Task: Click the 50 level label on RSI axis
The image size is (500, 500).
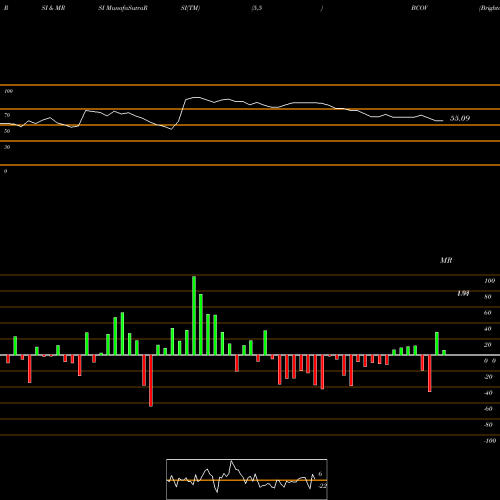Action: pyautogui.click(x=7, y=131)
